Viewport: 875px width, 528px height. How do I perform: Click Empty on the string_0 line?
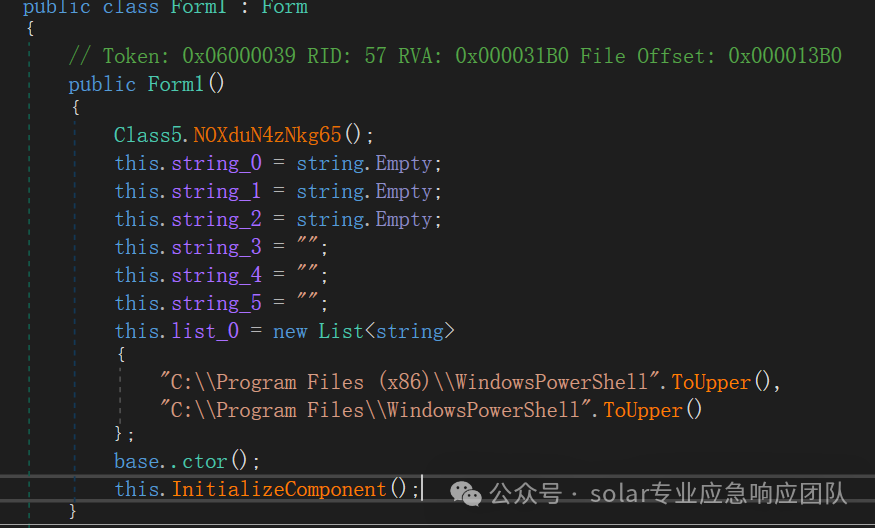(403, 163)
